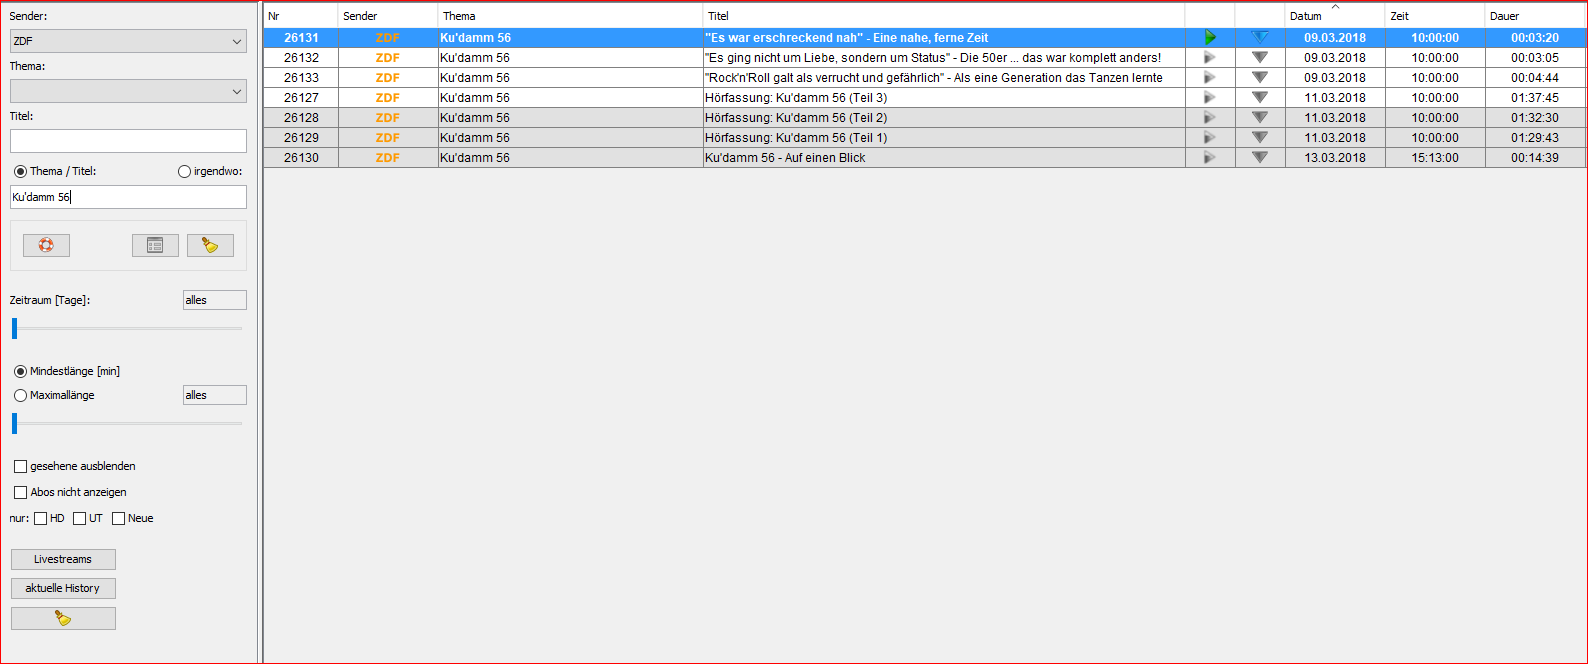Enable gesehene ausblenden checkbox
The height and width of the screenshot is (664, 1588).
[x=21, y=466]
